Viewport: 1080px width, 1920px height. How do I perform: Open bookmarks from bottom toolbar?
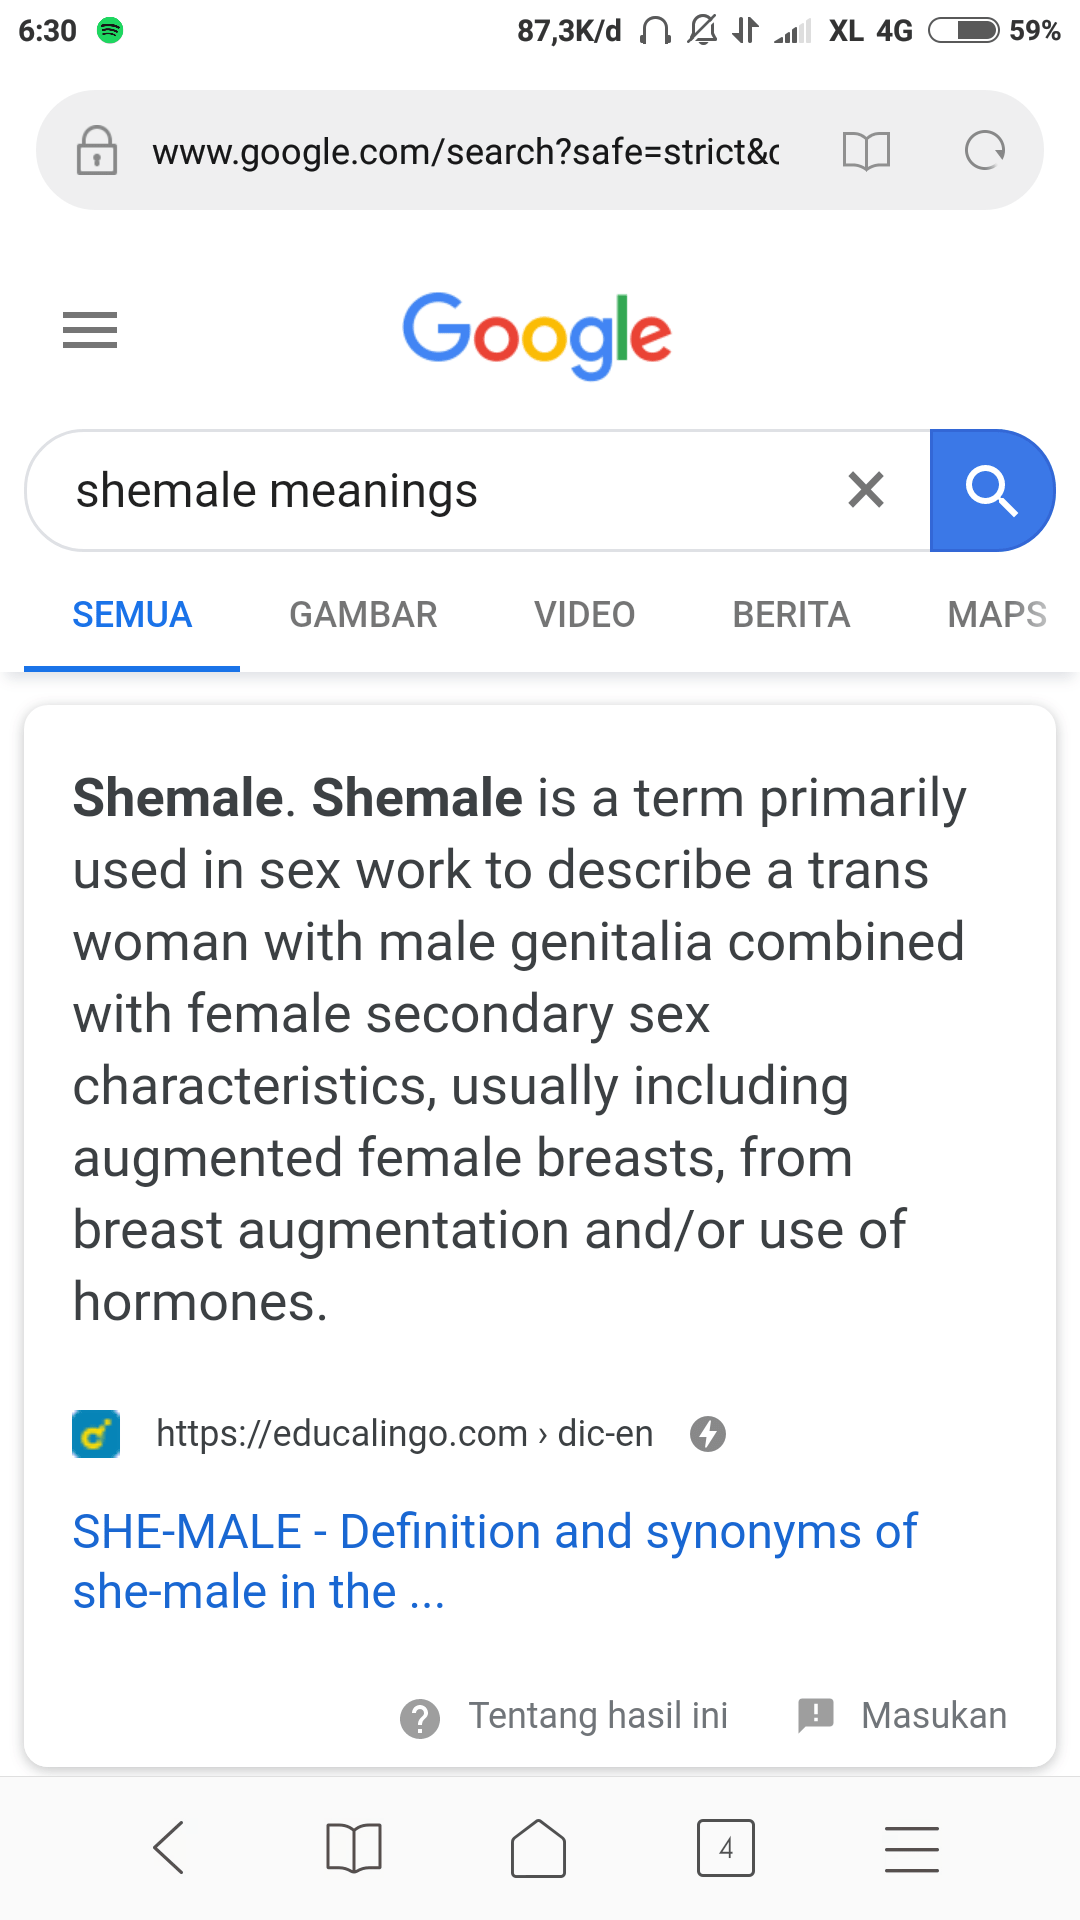tap(354, 1847)
